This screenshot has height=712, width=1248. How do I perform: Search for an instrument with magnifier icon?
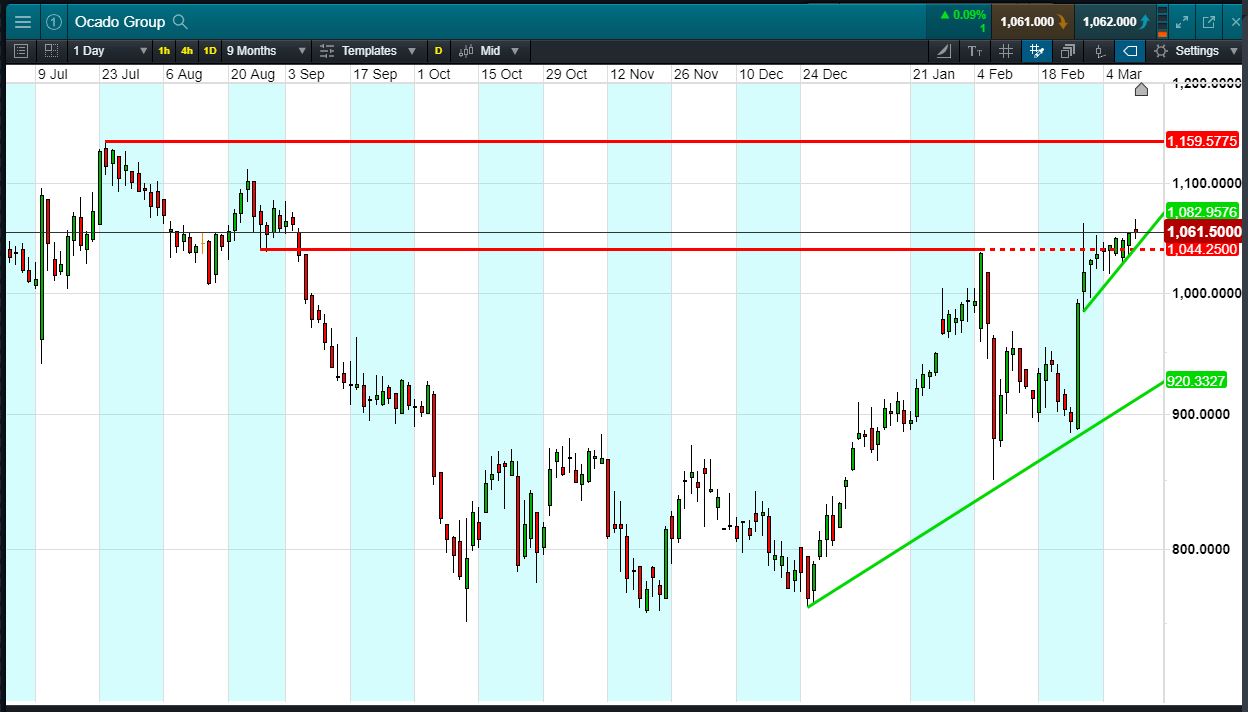tap(180, 21)
